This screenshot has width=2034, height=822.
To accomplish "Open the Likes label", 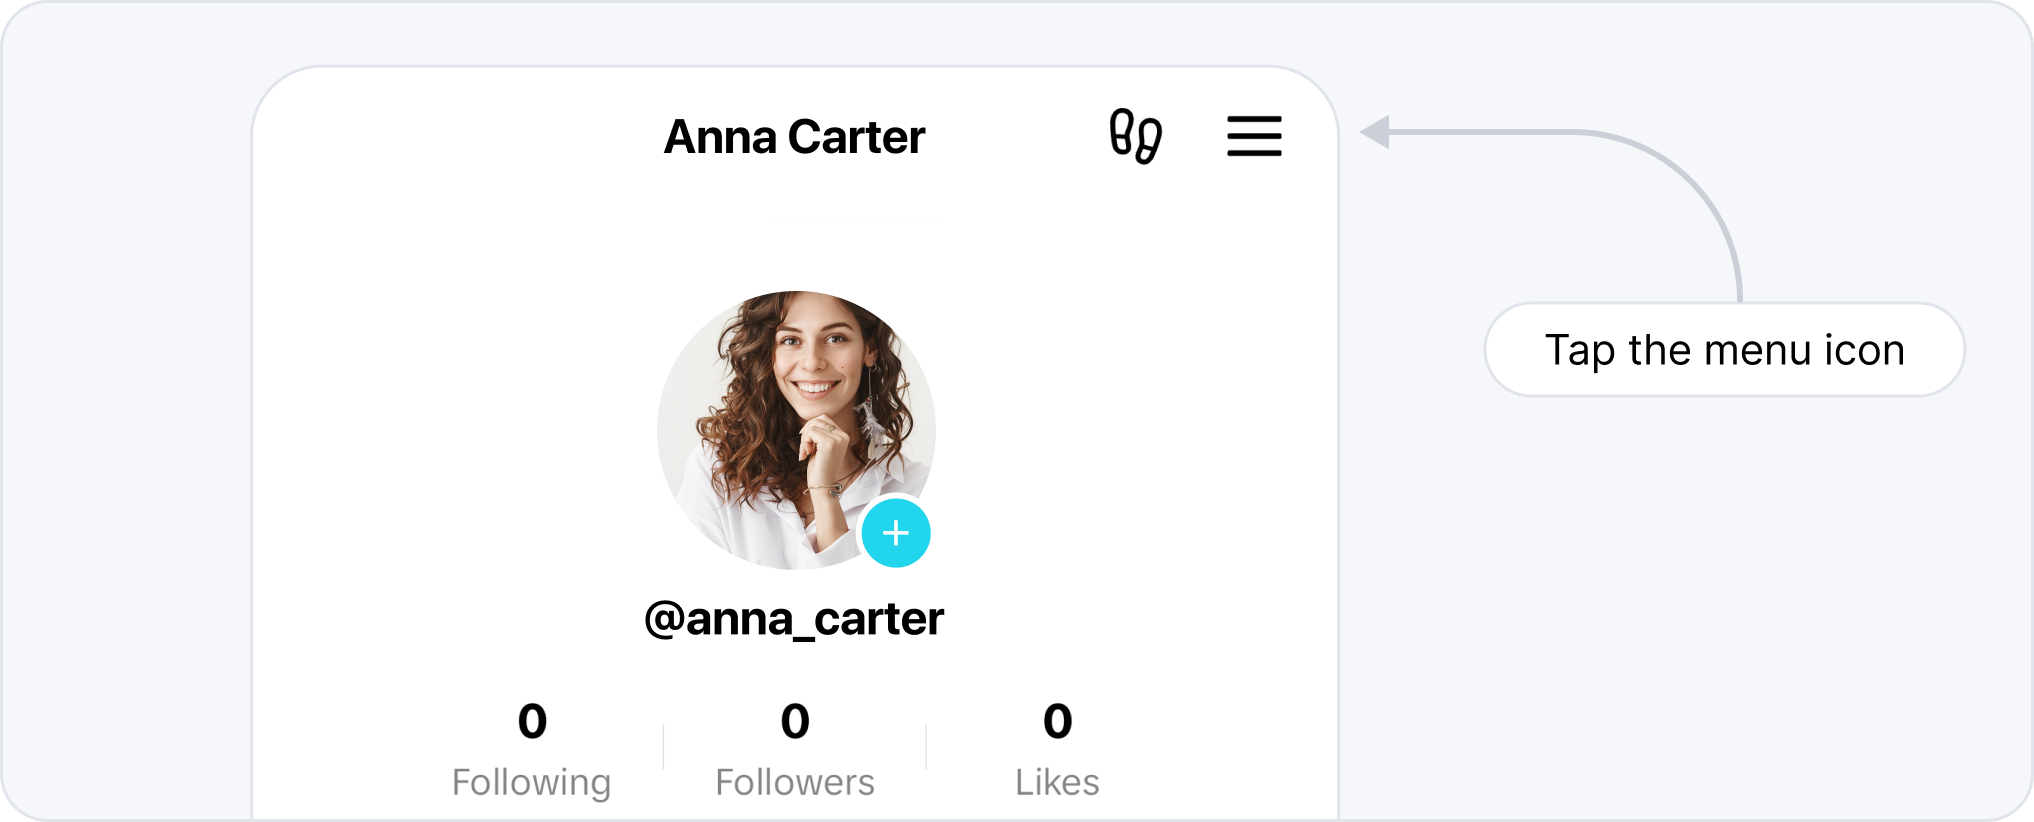I will pos(1057,782).
